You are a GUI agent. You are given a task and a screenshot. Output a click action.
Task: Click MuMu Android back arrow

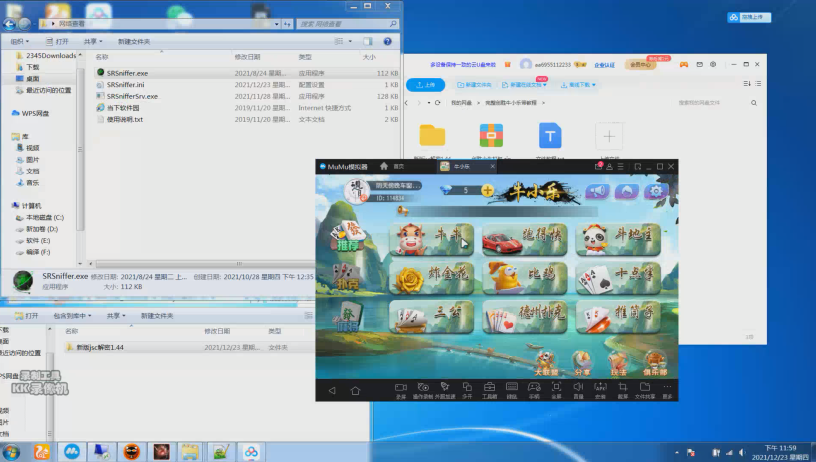pos(332,390)
